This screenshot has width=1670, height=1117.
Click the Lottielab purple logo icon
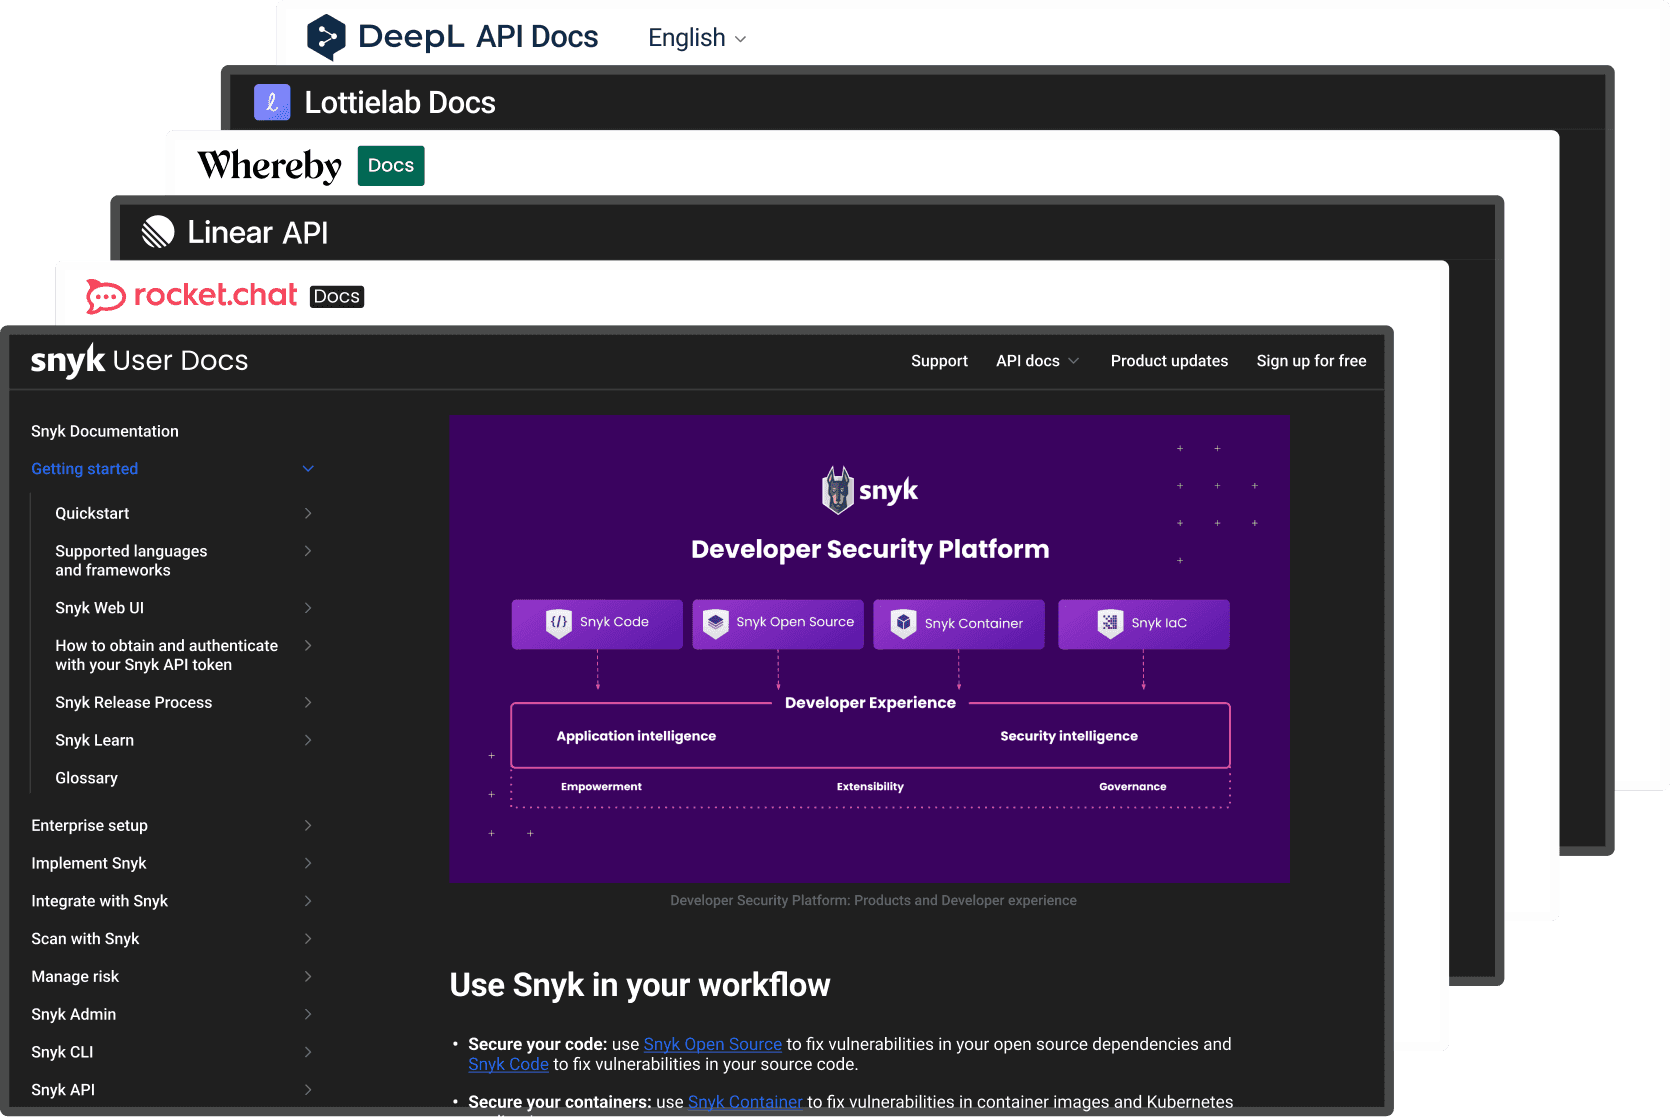272,102
